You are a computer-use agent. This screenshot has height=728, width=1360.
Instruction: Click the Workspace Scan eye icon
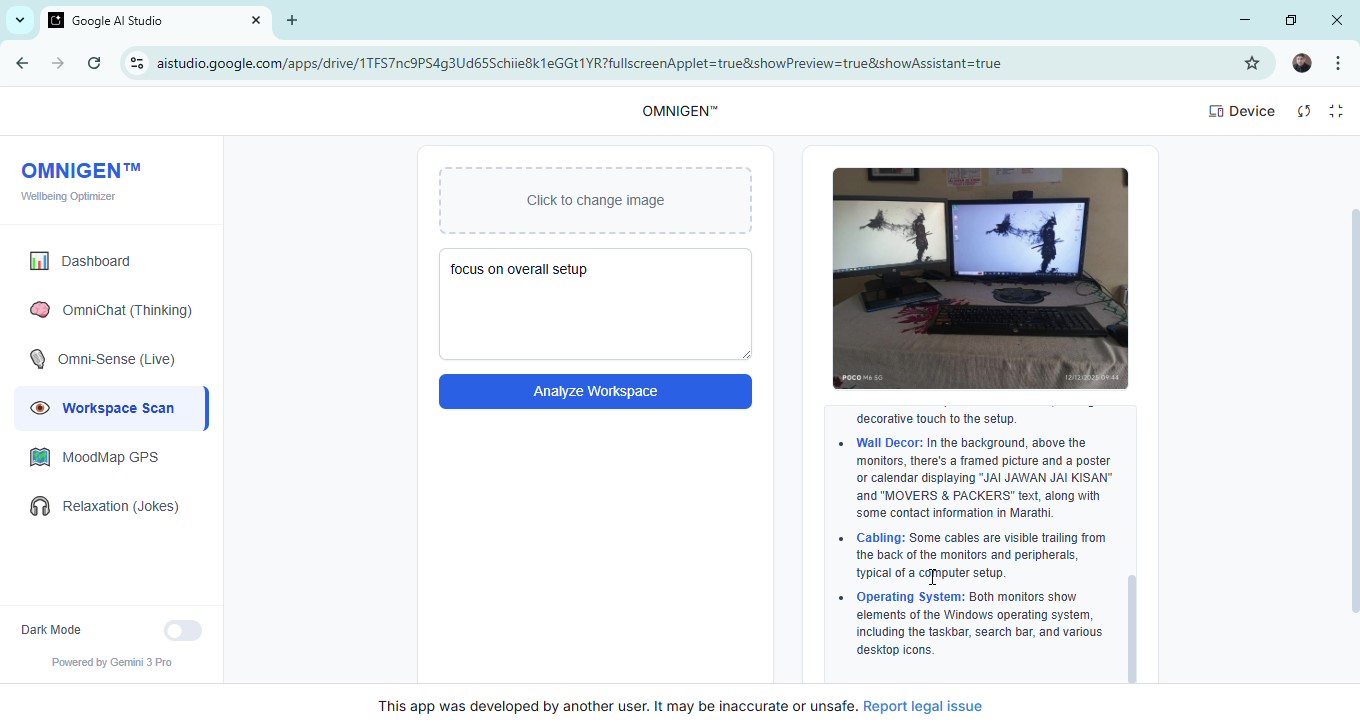pyautogui.click(x=40, y=409)
